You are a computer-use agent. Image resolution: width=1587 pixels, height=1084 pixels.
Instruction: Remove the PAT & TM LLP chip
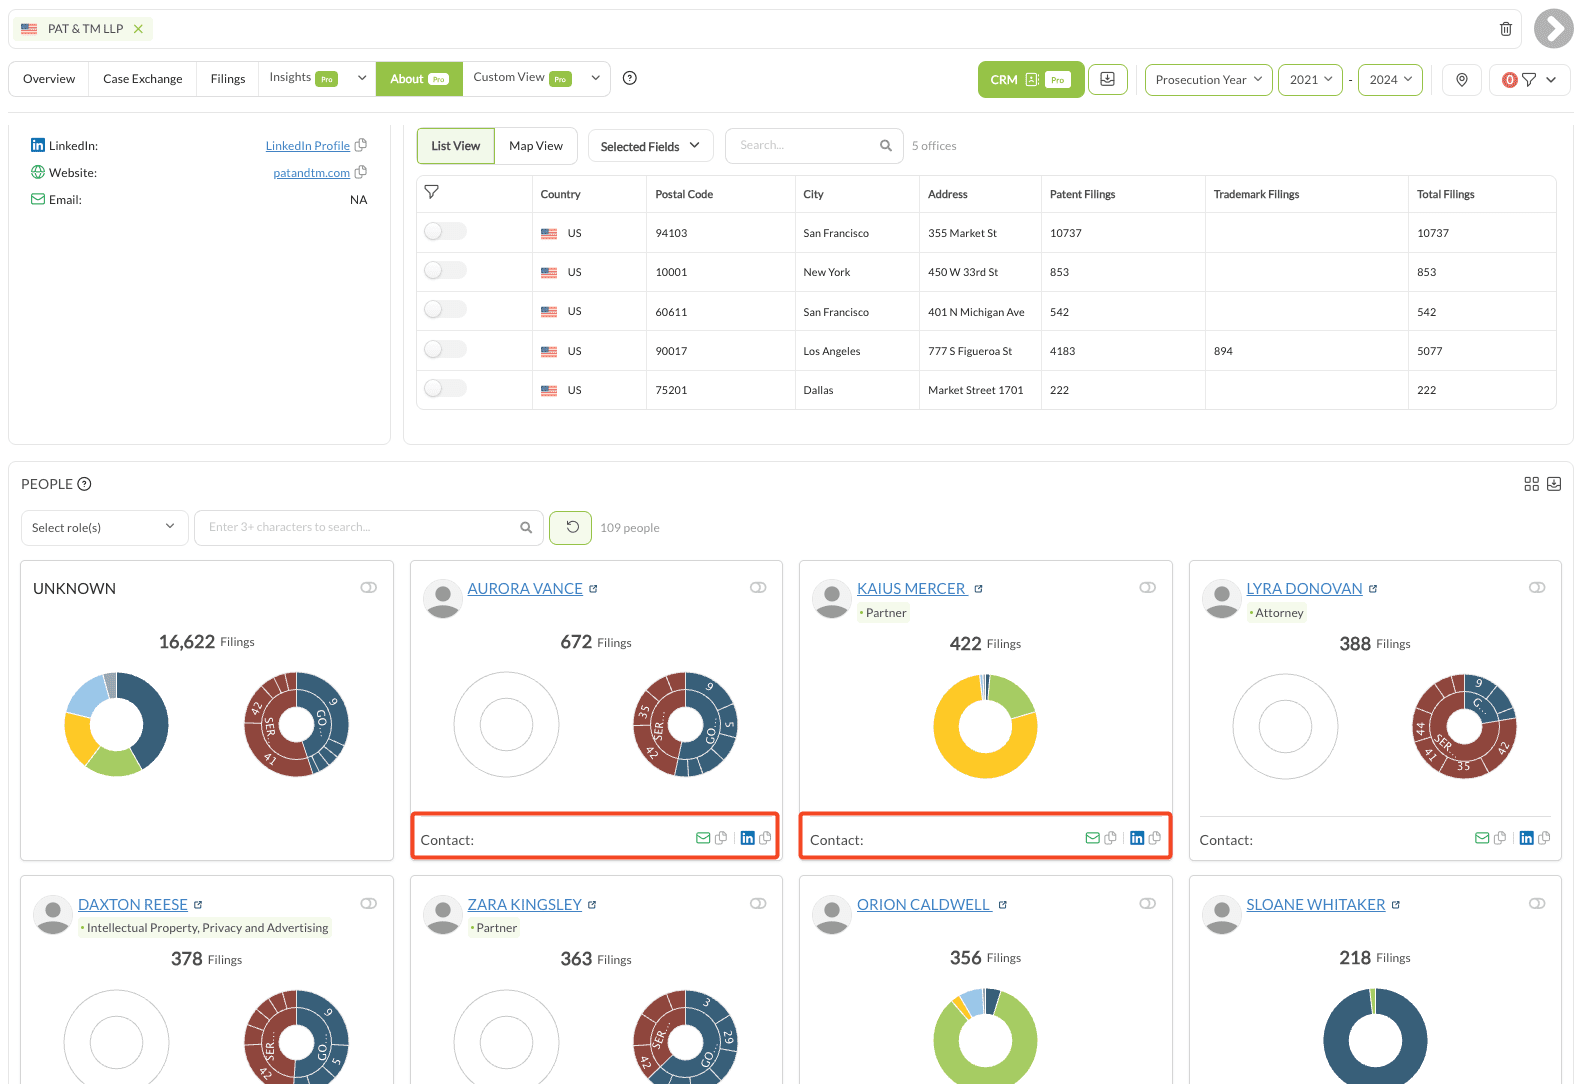(138, 29)
